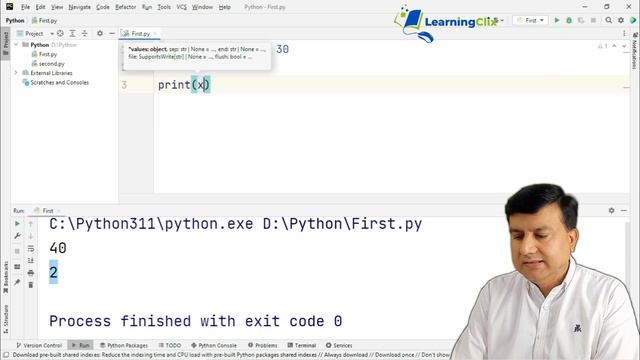Click the colorful code-with-me arrow icon
Screen dimensions: 640x360
tap(633, 20)
